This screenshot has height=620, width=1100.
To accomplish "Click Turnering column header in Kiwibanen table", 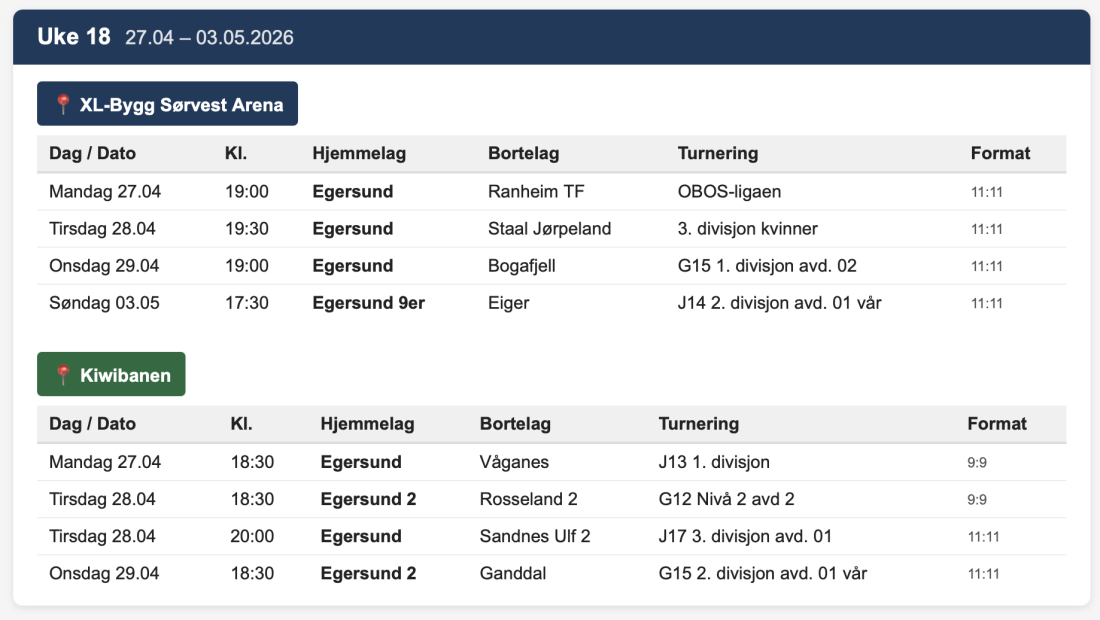I will click(698, 423).
